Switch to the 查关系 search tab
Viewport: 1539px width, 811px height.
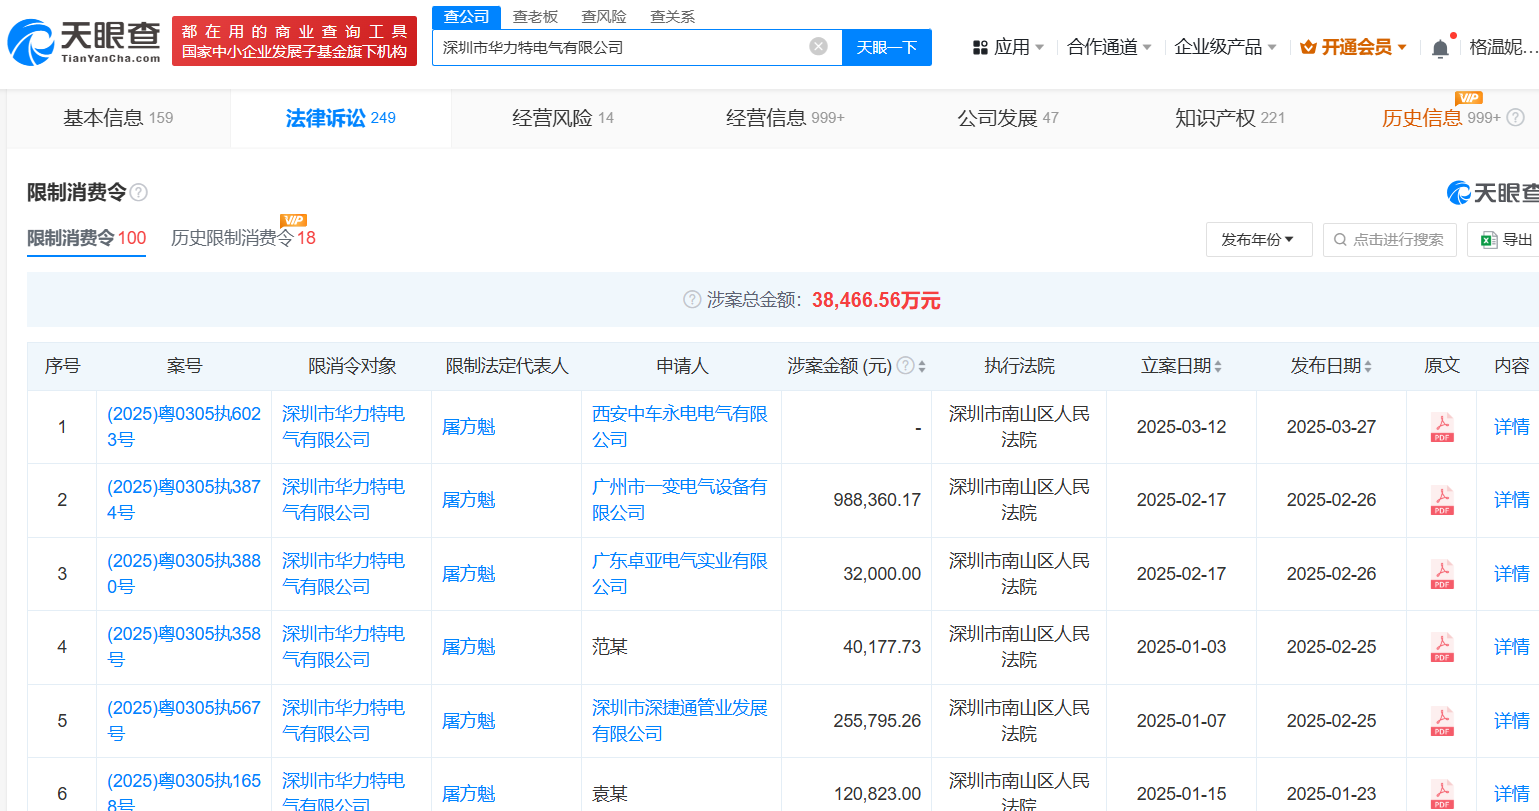[x=672, y=17]
